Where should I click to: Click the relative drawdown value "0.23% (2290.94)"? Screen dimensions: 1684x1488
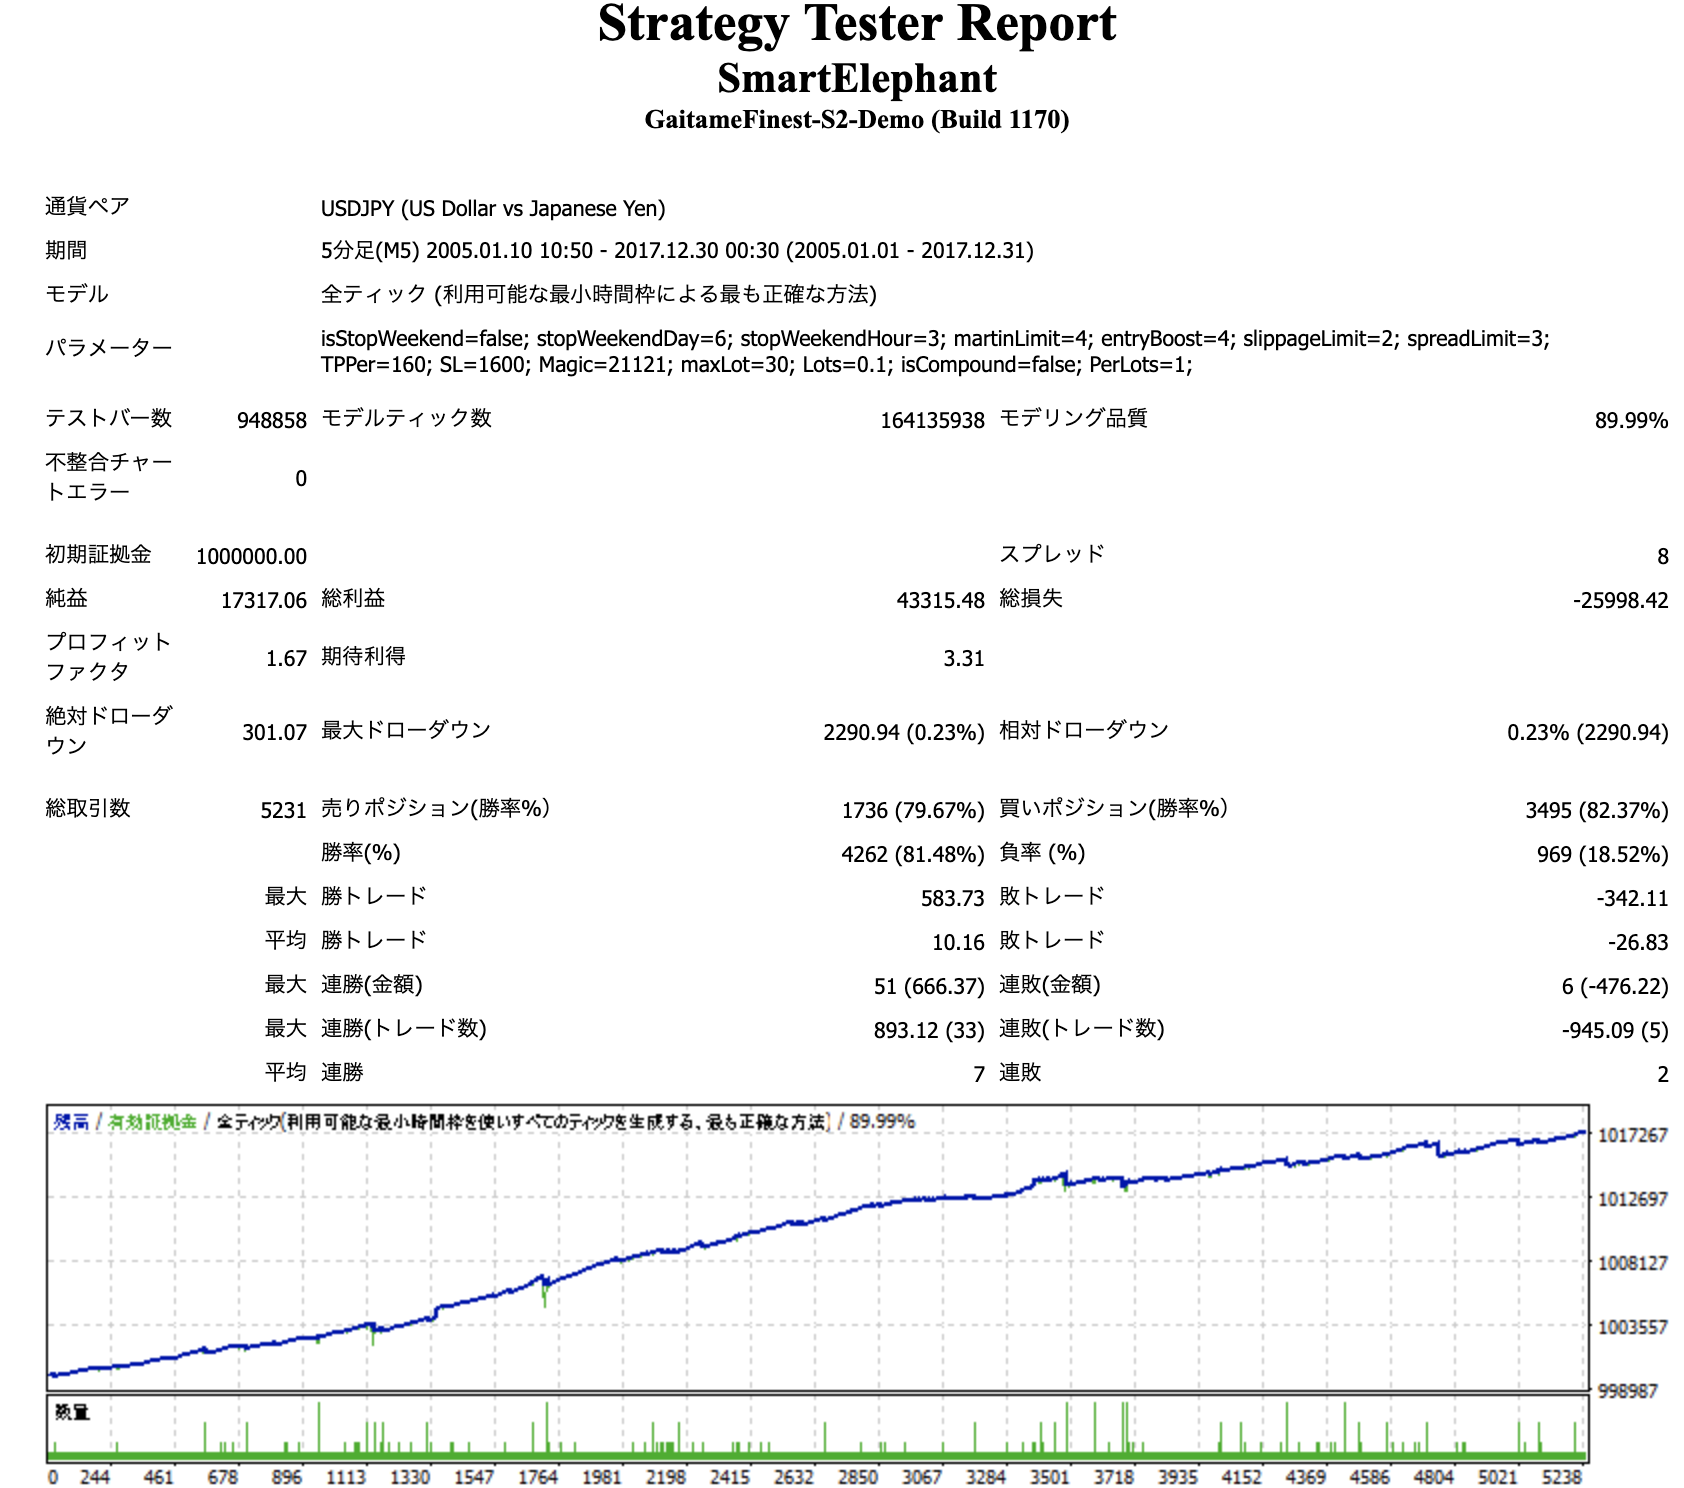pos(1587,732)
